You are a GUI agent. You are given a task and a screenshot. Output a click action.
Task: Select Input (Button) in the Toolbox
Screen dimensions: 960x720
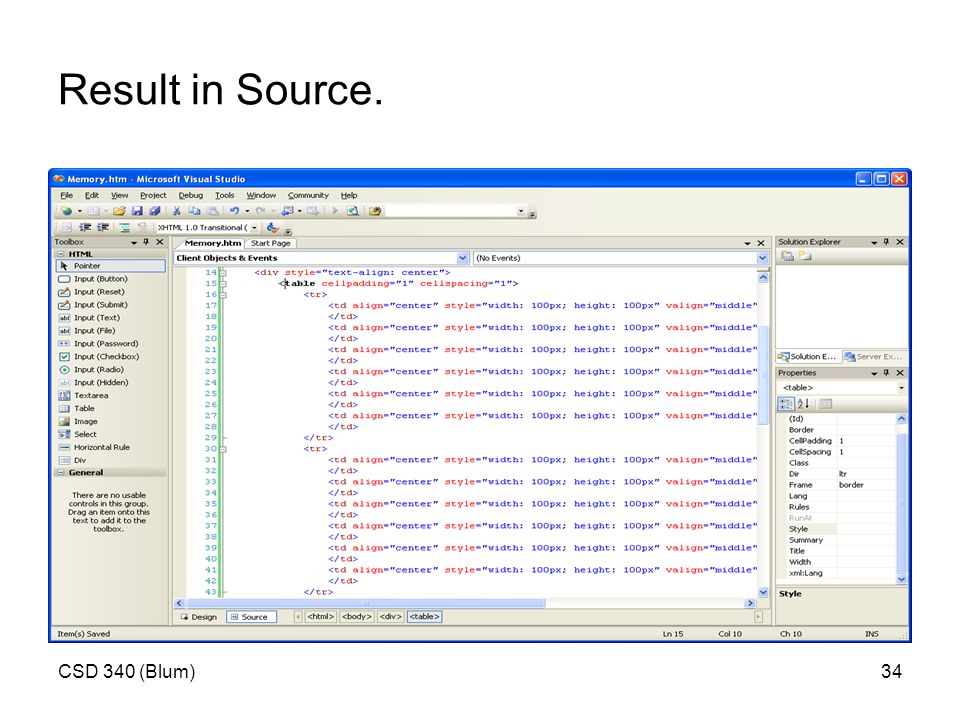[110, 279]
